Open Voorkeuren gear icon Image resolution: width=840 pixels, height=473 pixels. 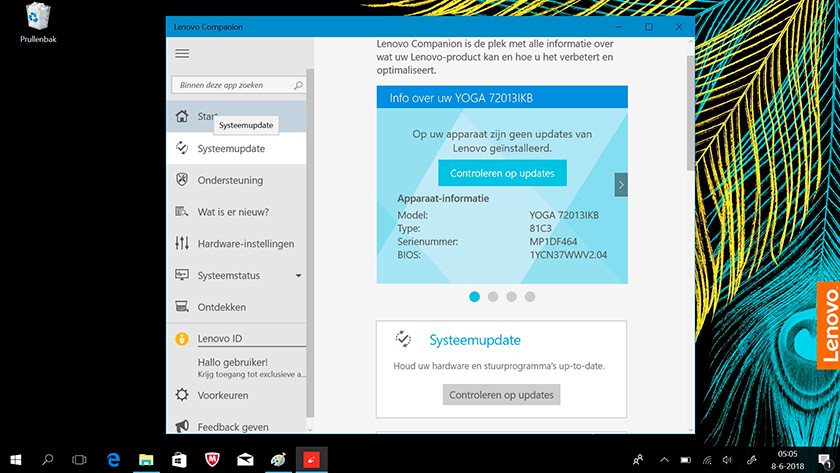pos(182,395)
